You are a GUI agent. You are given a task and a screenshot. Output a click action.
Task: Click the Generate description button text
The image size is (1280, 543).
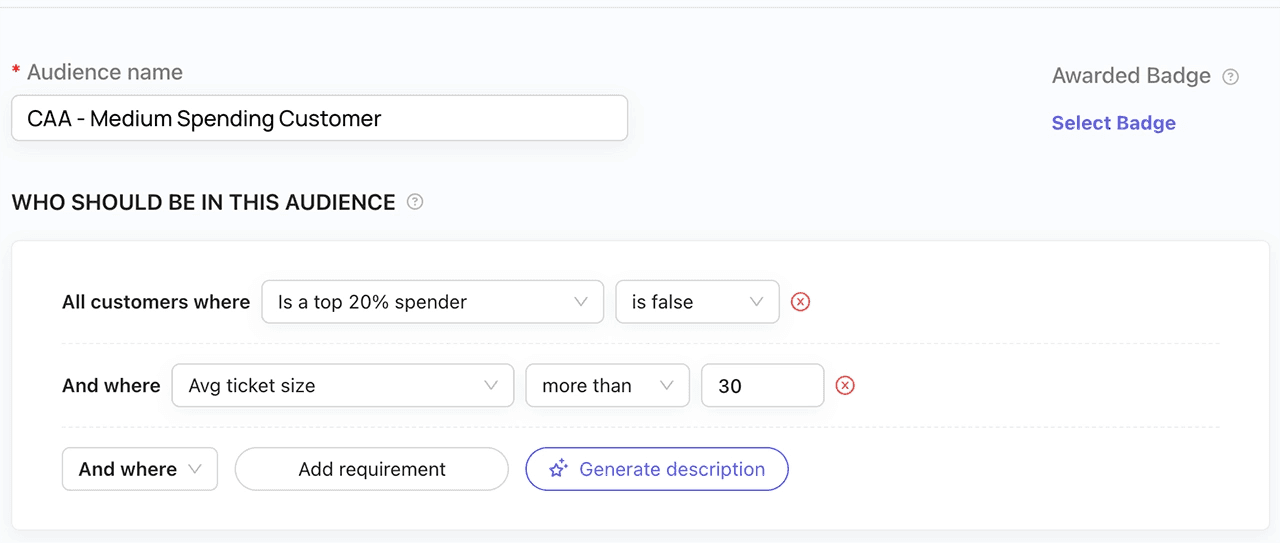(x=672, y=469)
